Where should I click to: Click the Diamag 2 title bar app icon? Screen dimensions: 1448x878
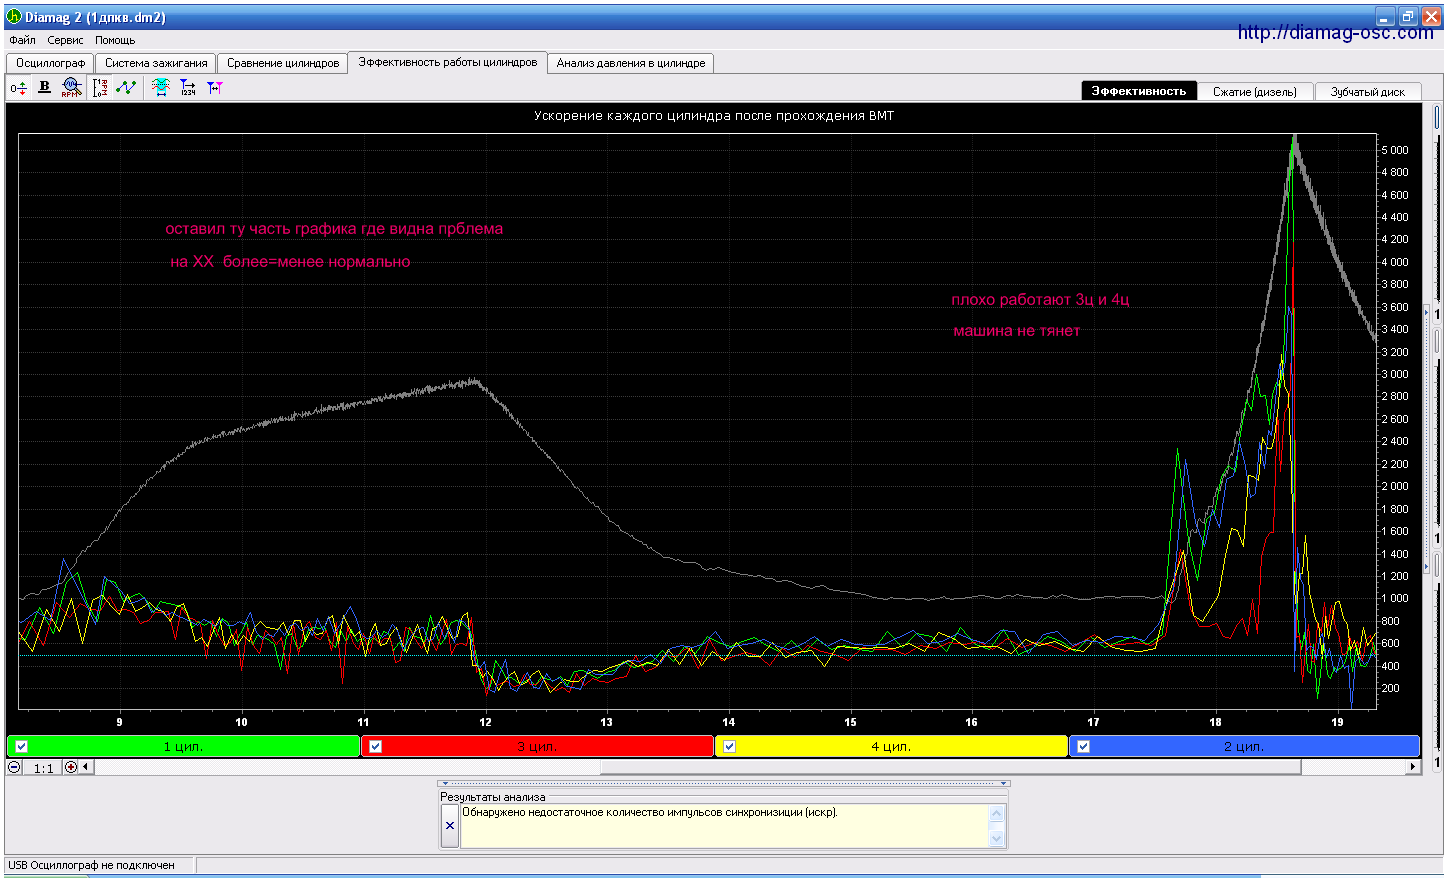click(14, 17)
